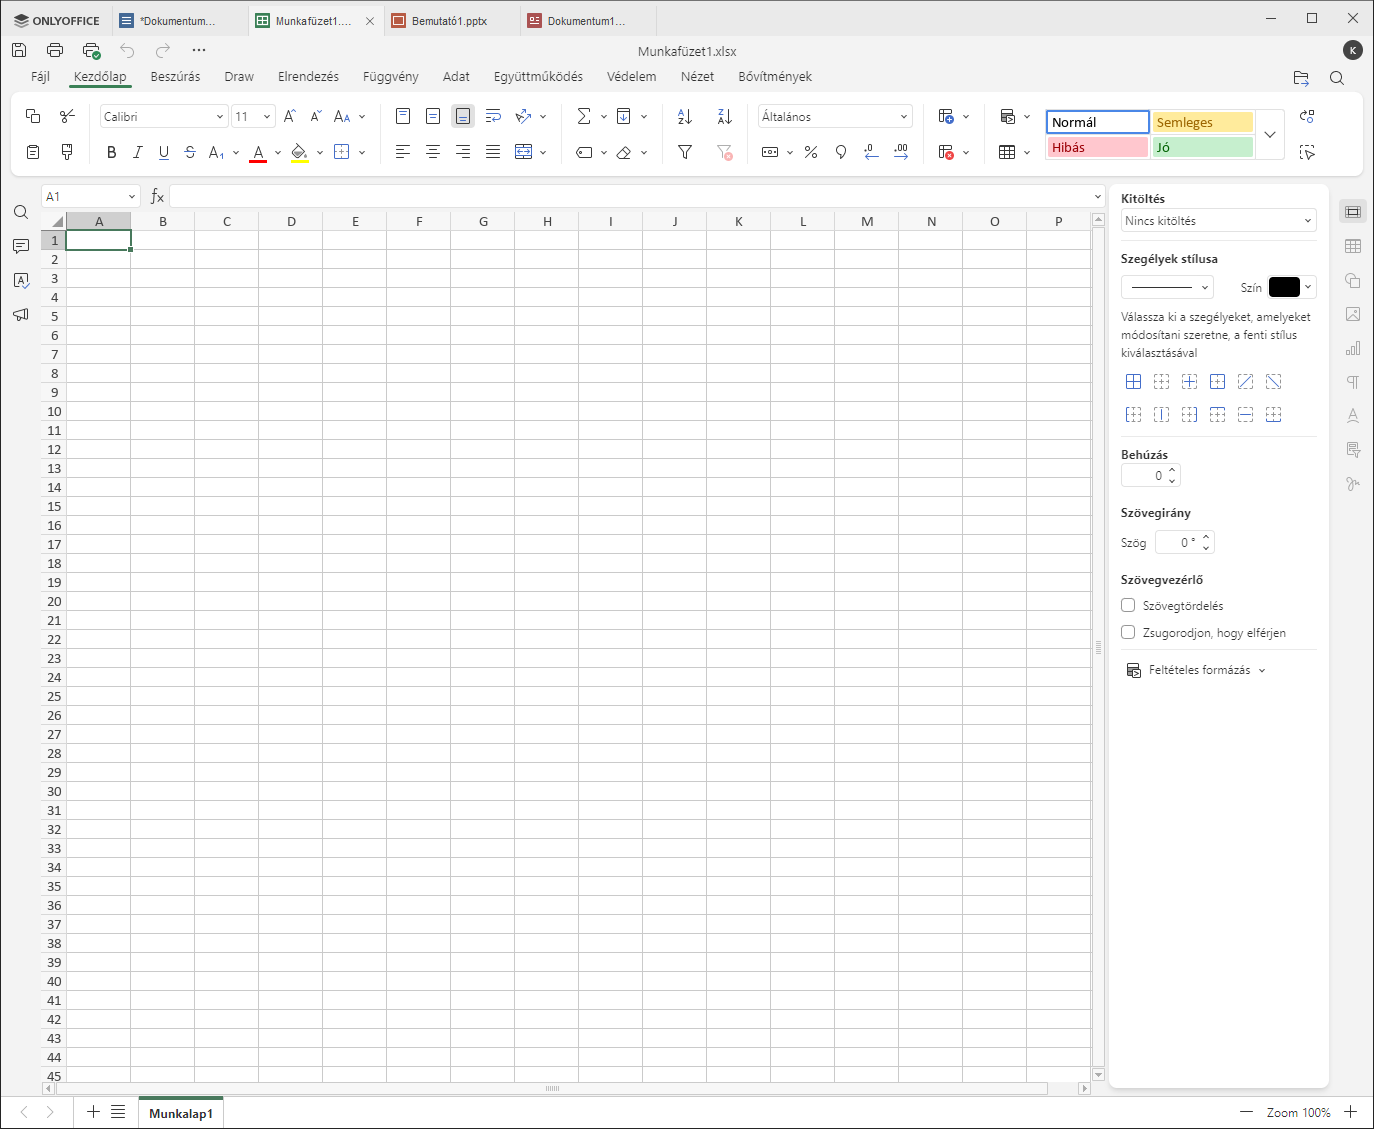Click the Search magnifier at top right
The image size is (1374, 1129).
coord(1337,78)
